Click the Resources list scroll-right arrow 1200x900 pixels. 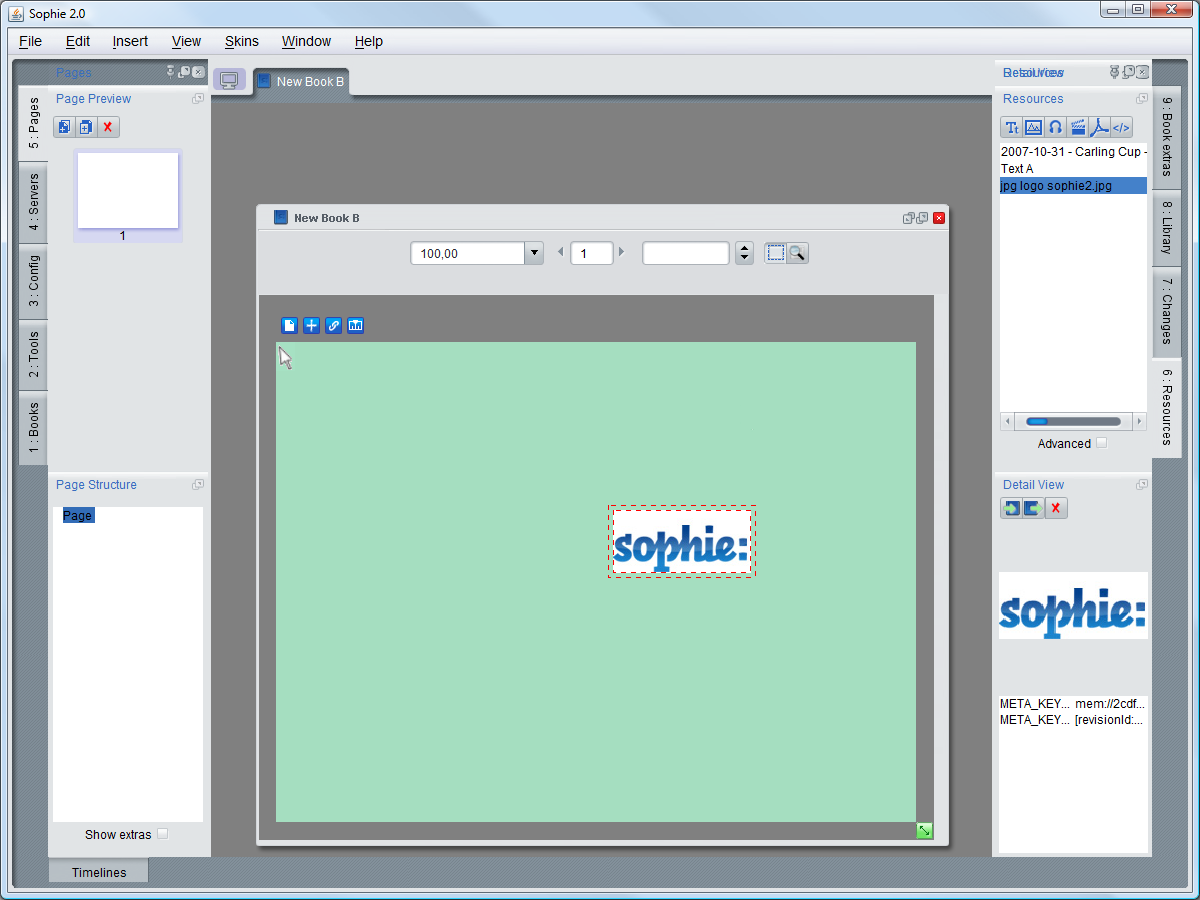pos(1139,422)
